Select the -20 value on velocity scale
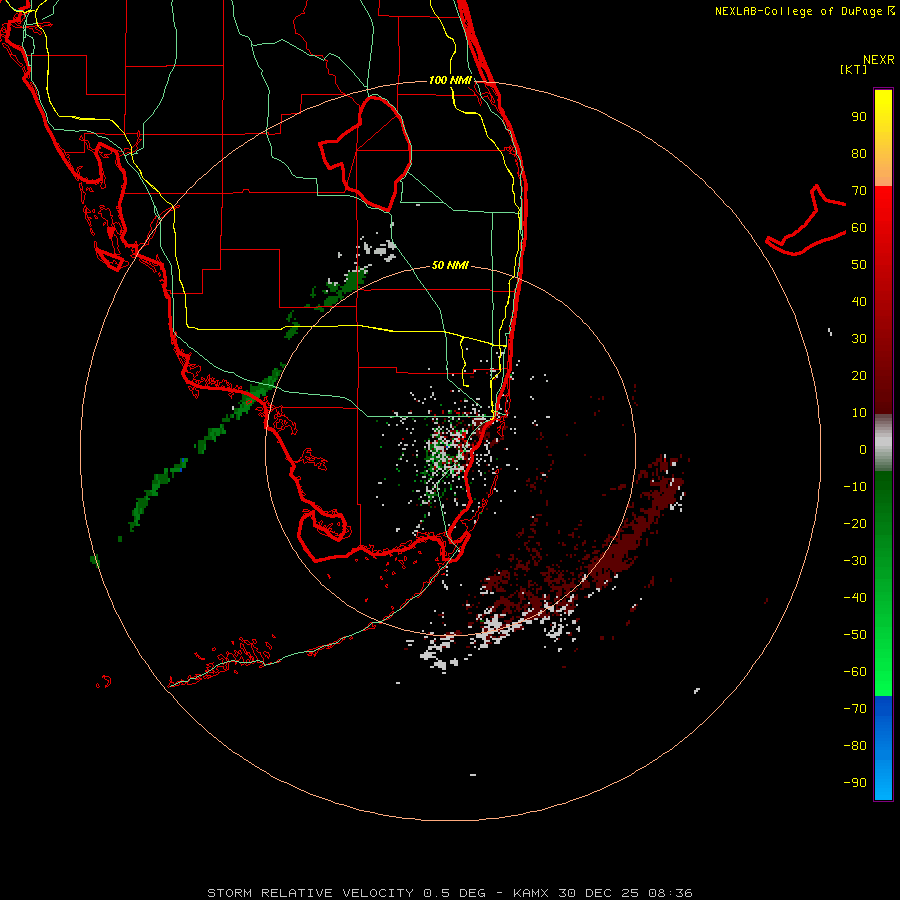The width and height of the screenshot is (900, 900). 855,524
